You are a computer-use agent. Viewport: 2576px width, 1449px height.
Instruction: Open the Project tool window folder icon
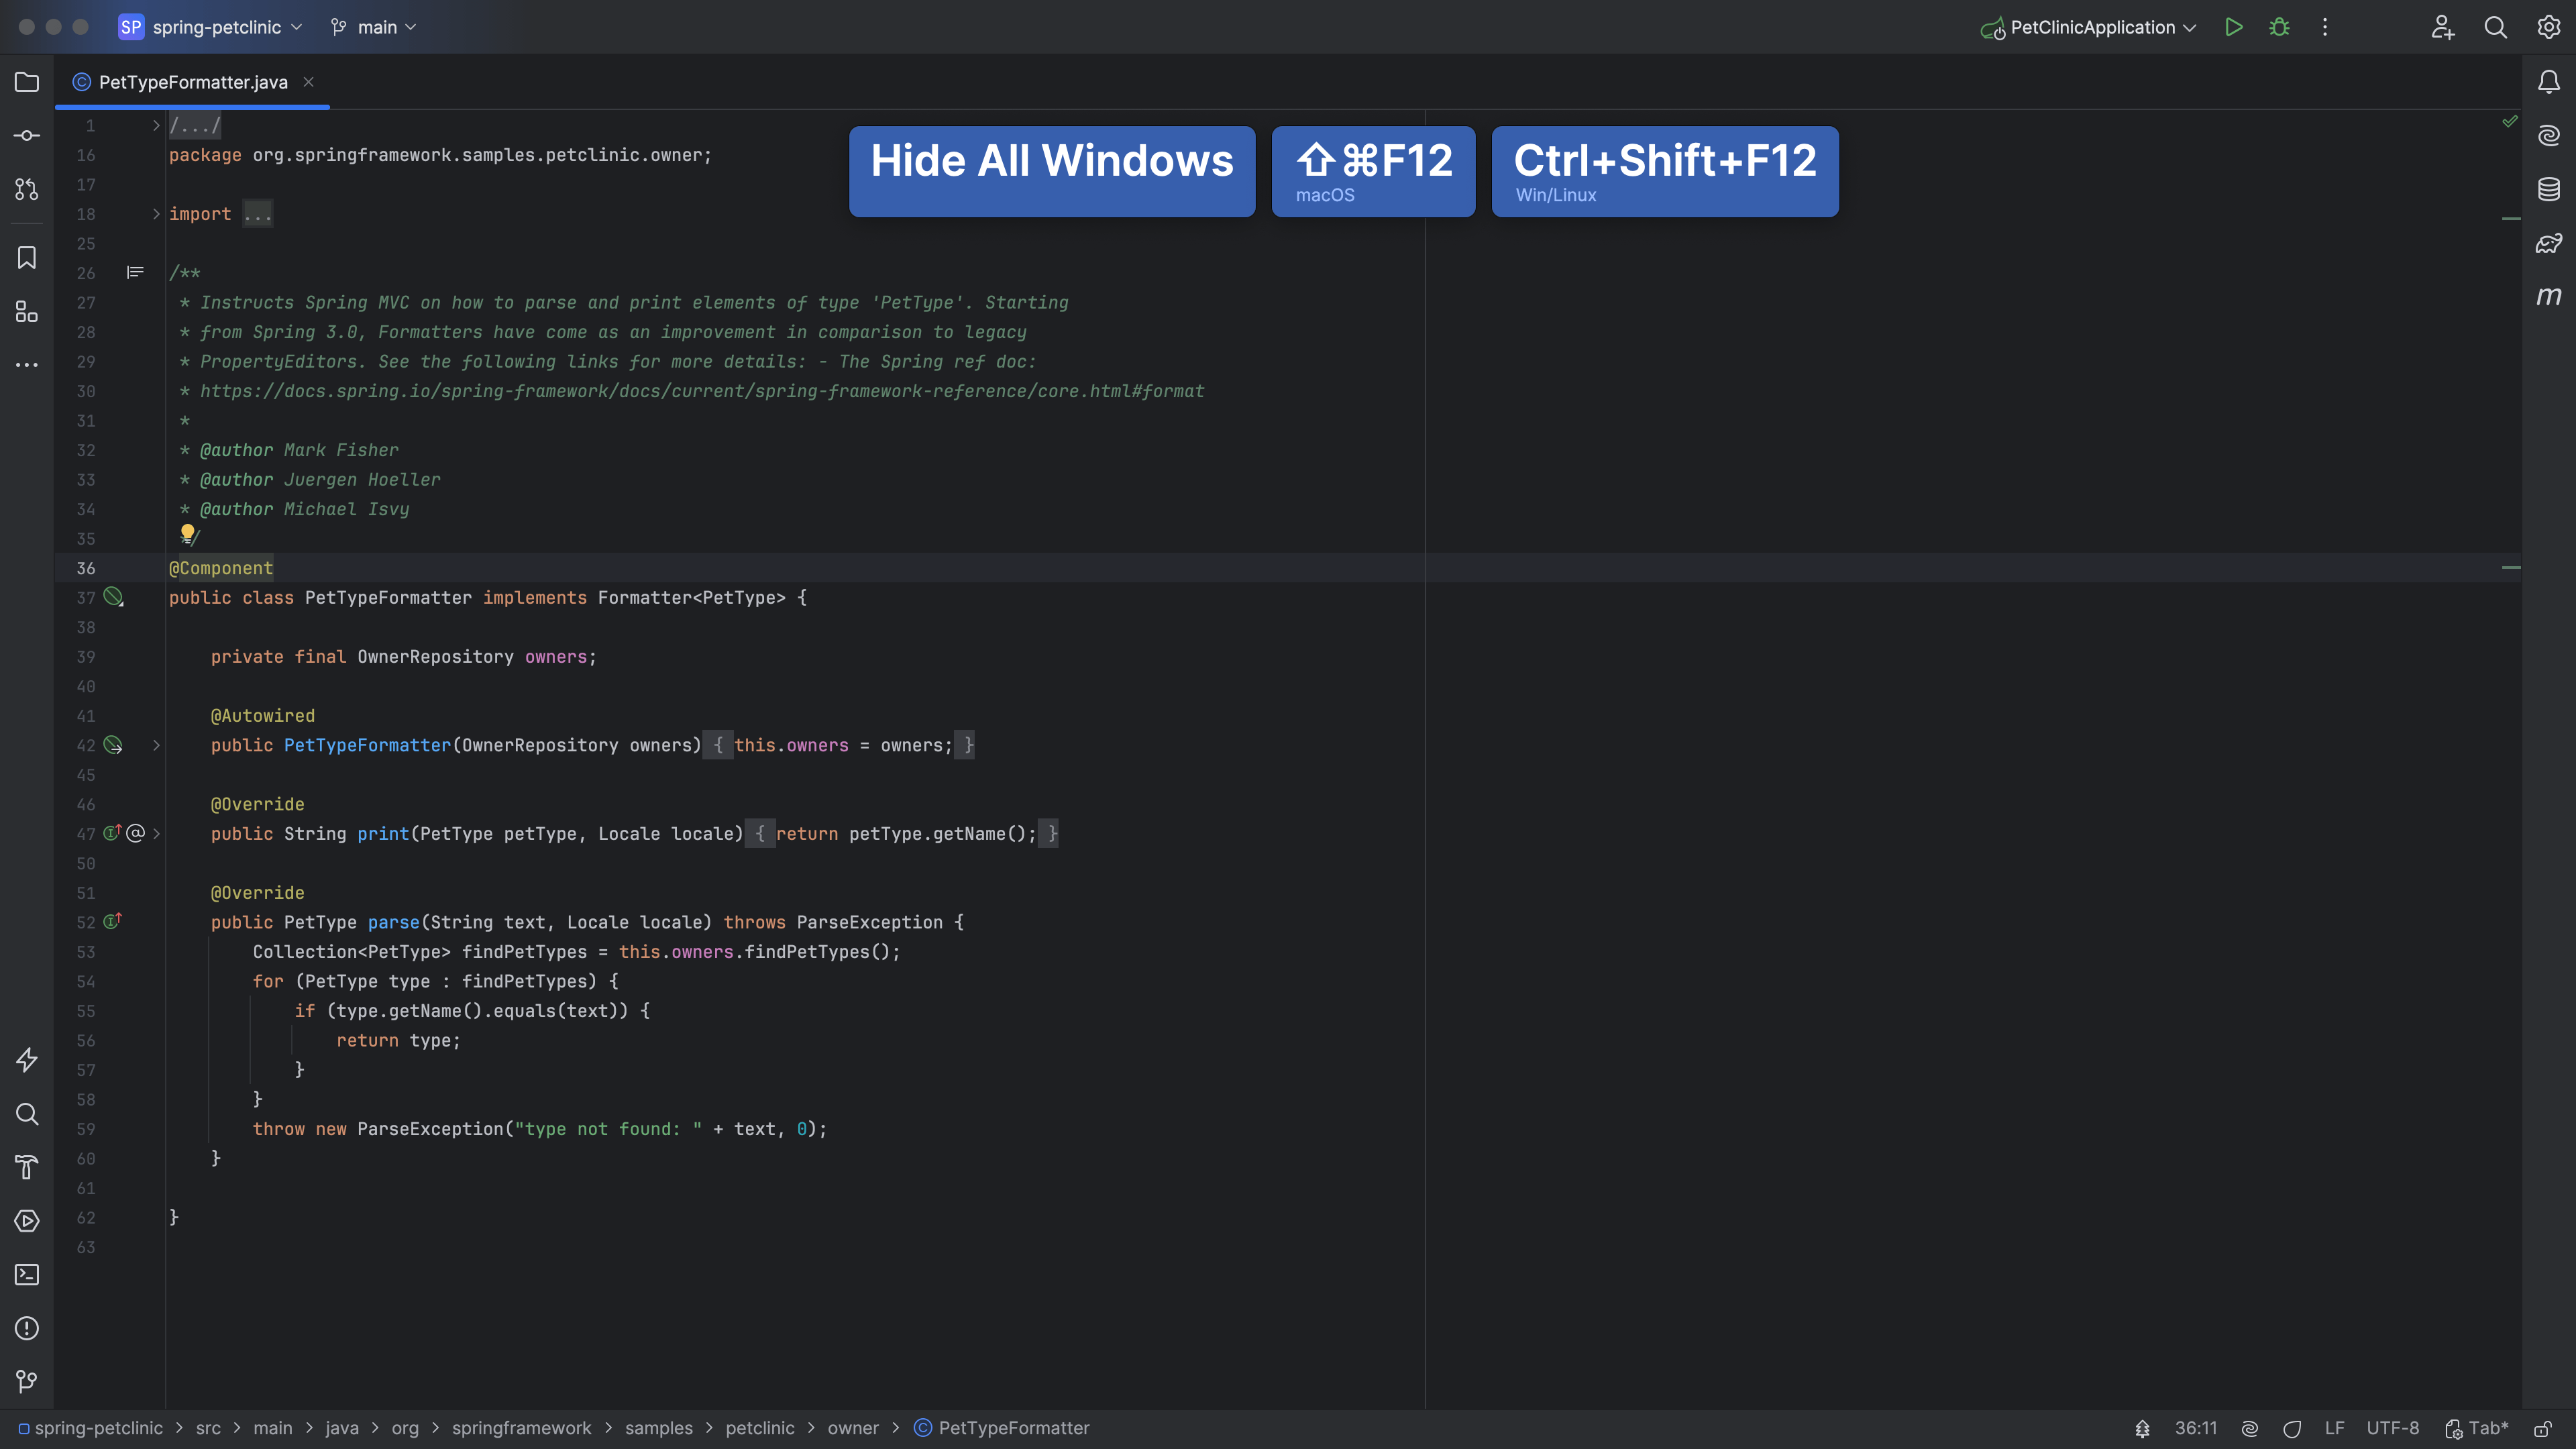27,82
